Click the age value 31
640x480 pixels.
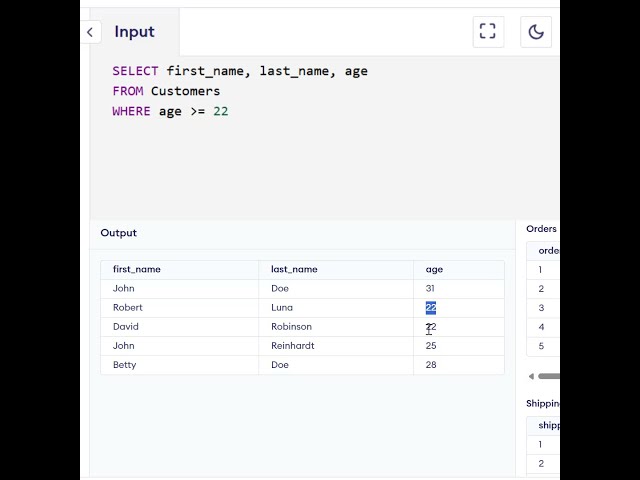(430, 289)
